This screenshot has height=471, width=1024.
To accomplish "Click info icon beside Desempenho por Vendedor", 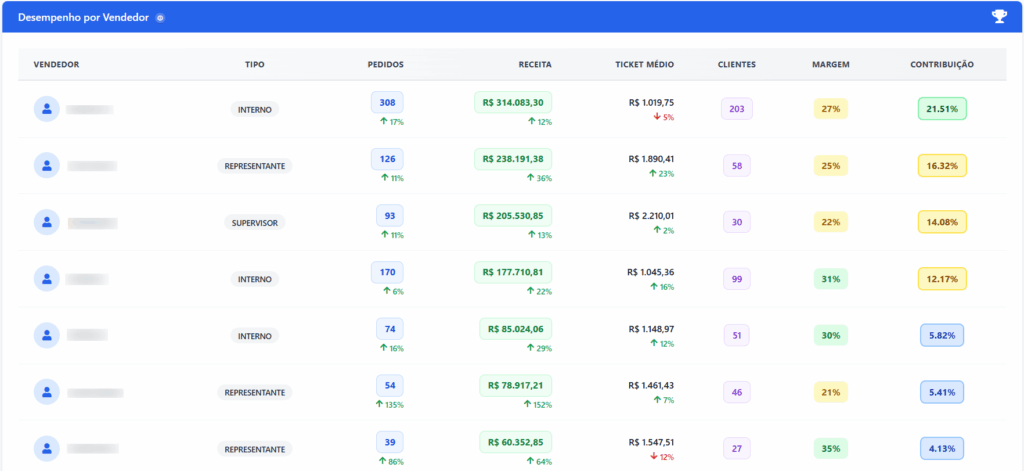I will pyautogui.click(x=160, y=18).
